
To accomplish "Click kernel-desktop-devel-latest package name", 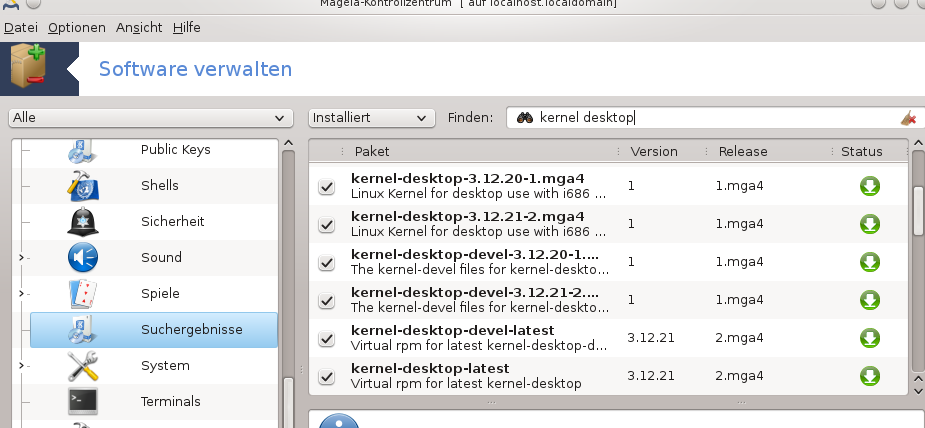I will [x=452, y=330].
